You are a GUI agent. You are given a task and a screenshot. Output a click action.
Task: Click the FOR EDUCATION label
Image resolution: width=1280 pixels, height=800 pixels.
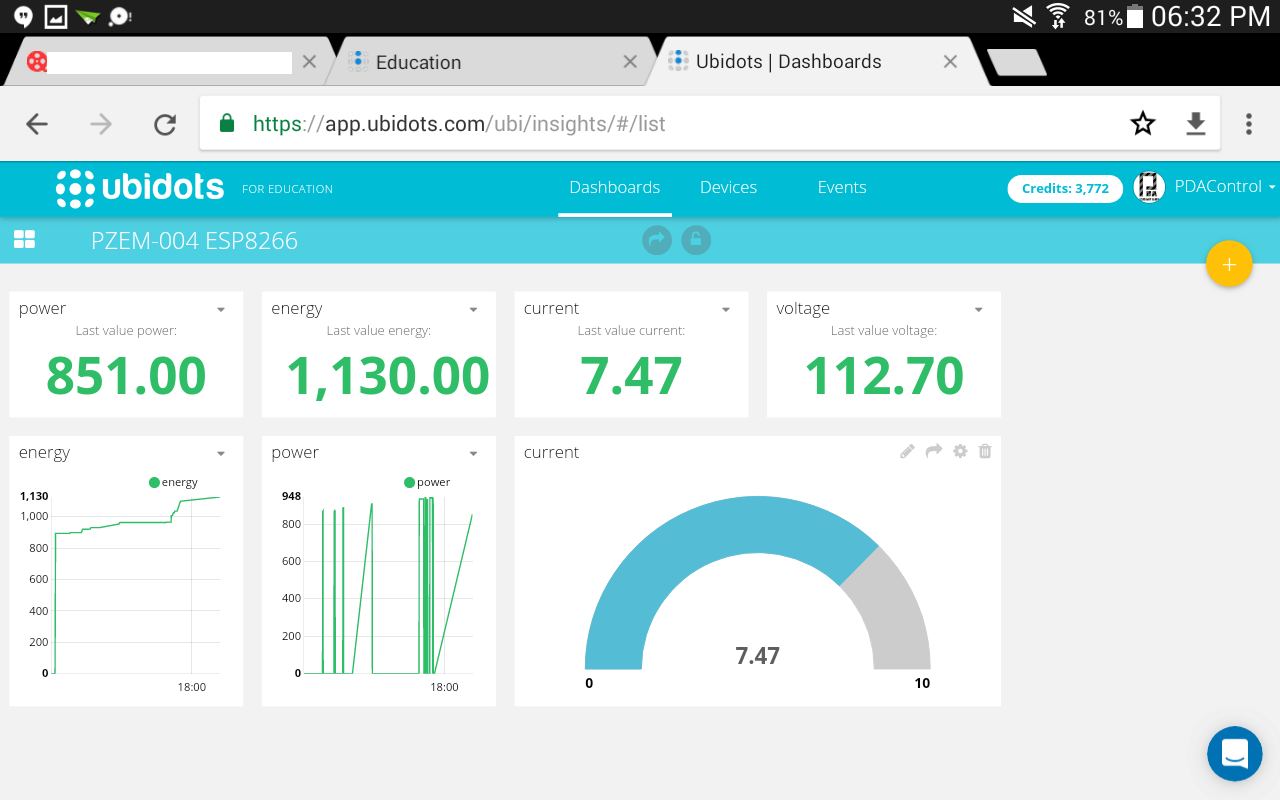point(287,189)
